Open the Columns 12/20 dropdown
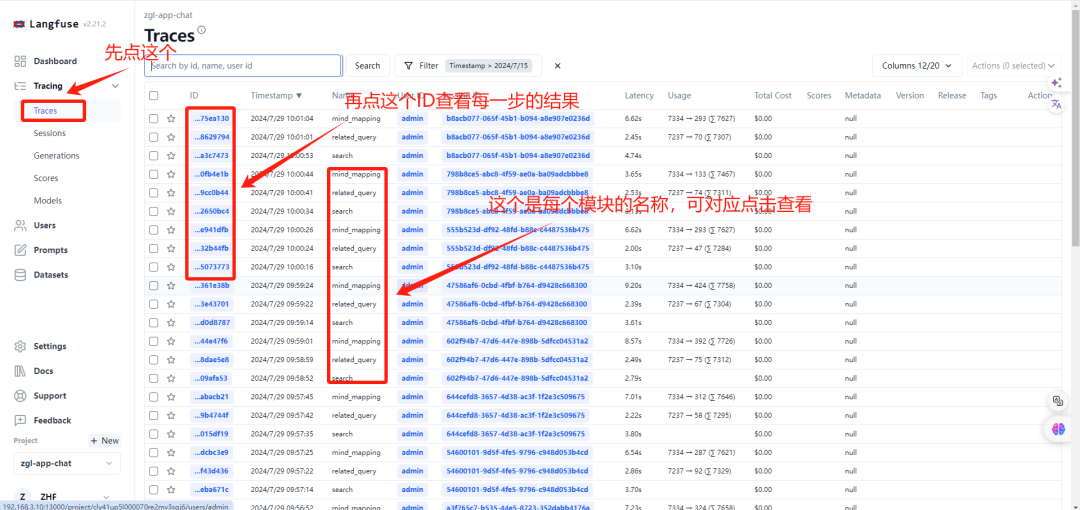Viewport: 1080px width, 510px height. tap(917, 65)
